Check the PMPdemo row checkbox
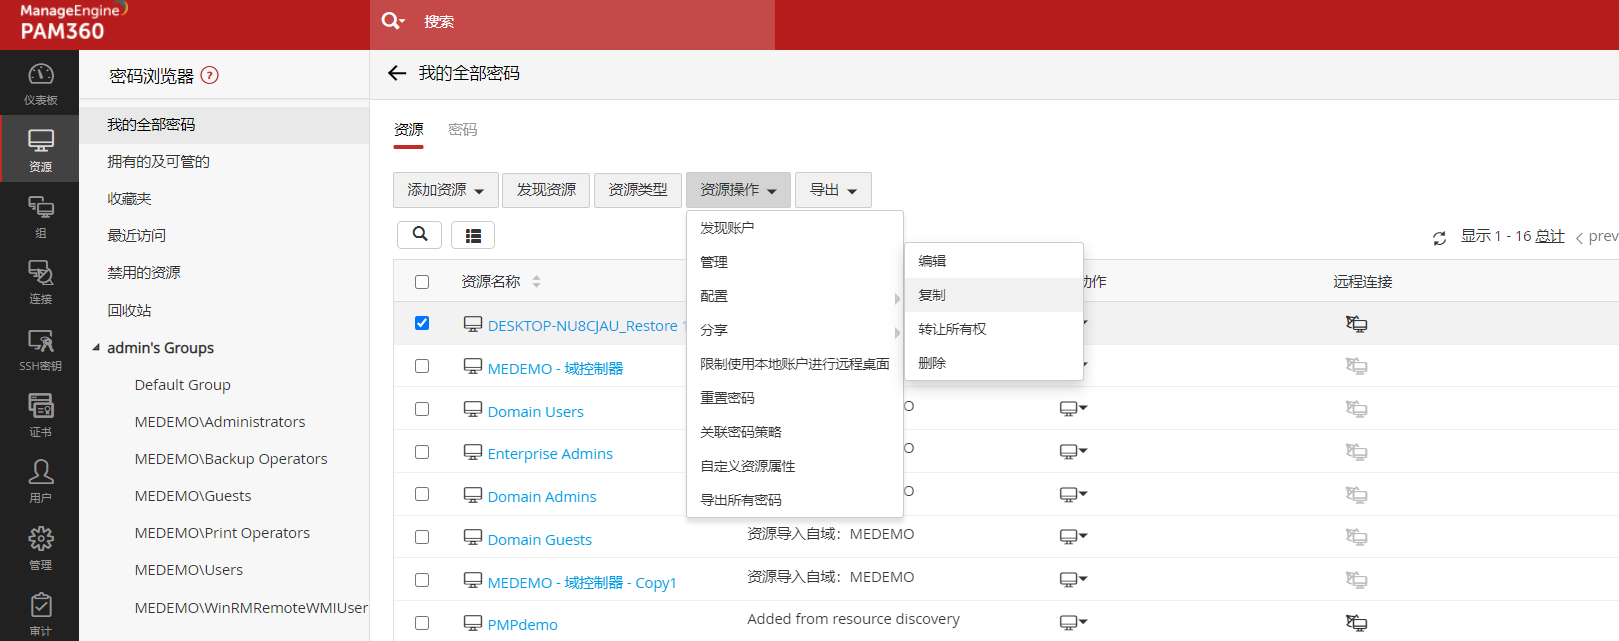This screenshot has width=1619, height=641. [422, 623]
